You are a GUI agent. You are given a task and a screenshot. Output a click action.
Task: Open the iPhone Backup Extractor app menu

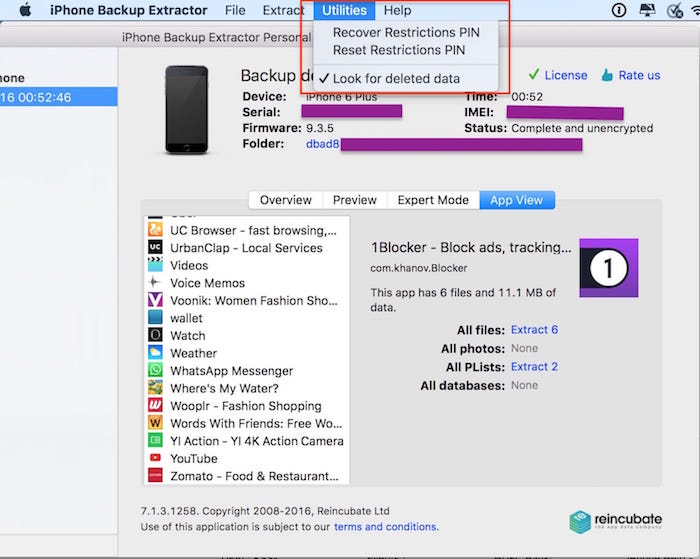(x=129, y=10)
